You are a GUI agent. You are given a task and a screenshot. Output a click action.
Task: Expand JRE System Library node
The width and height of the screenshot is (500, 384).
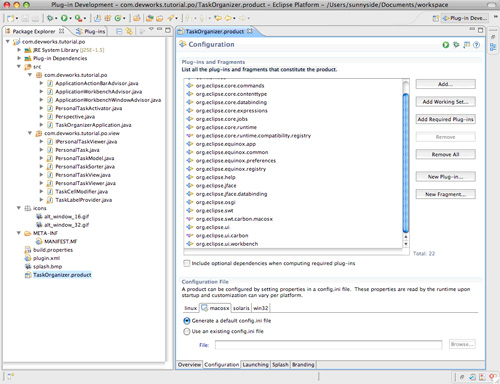(19, 50)
